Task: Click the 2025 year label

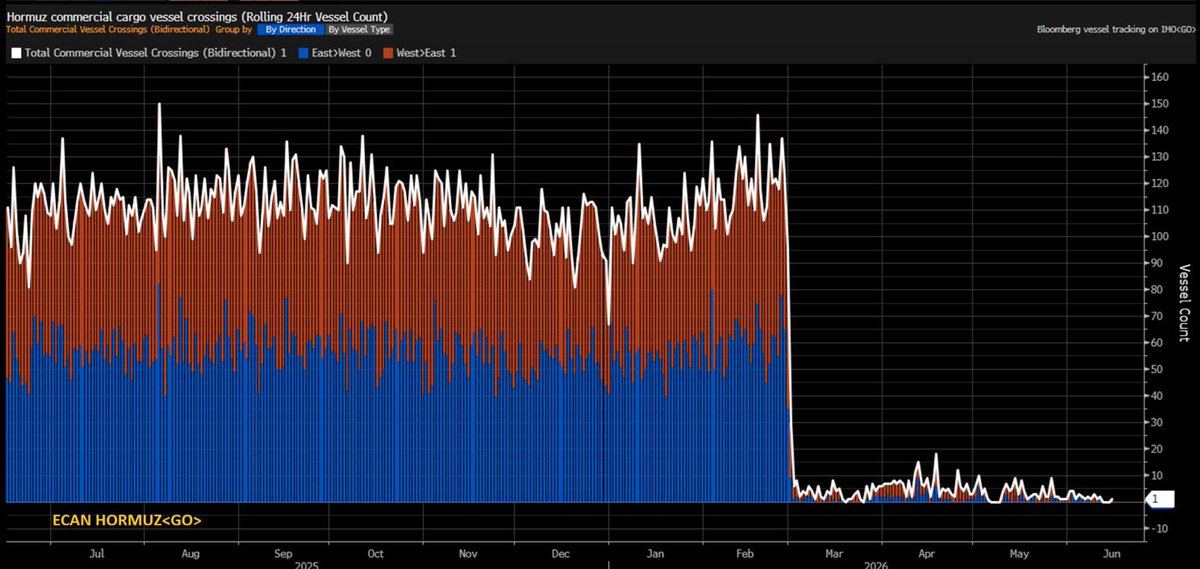Action: 305,563
